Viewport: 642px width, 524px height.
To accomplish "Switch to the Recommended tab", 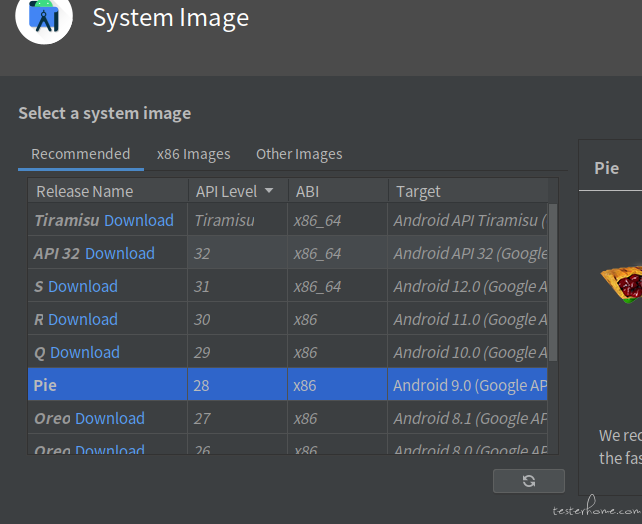I will [81, 154].
